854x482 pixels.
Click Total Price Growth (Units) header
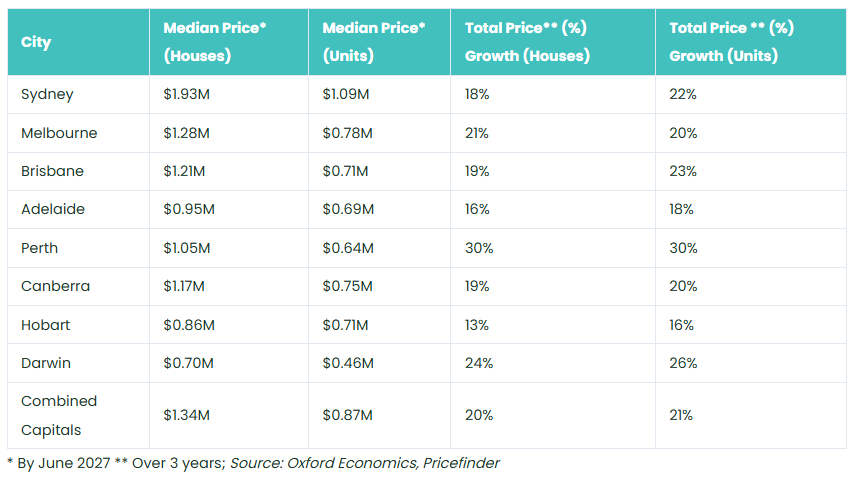pos(731,42)
